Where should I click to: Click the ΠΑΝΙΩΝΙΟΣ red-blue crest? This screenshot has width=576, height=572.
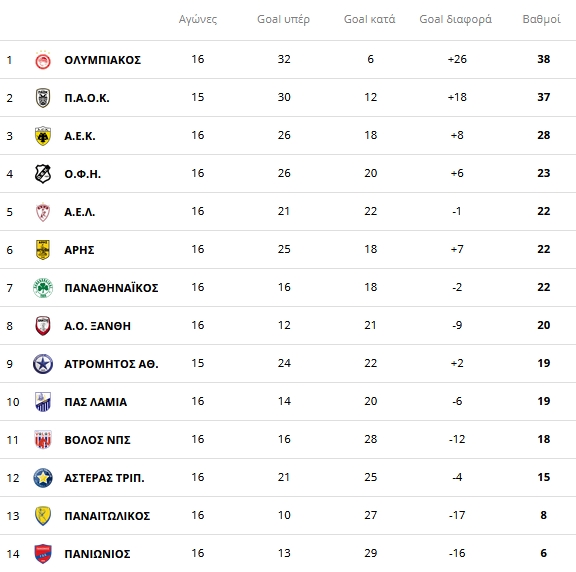[x=43, y=554]
